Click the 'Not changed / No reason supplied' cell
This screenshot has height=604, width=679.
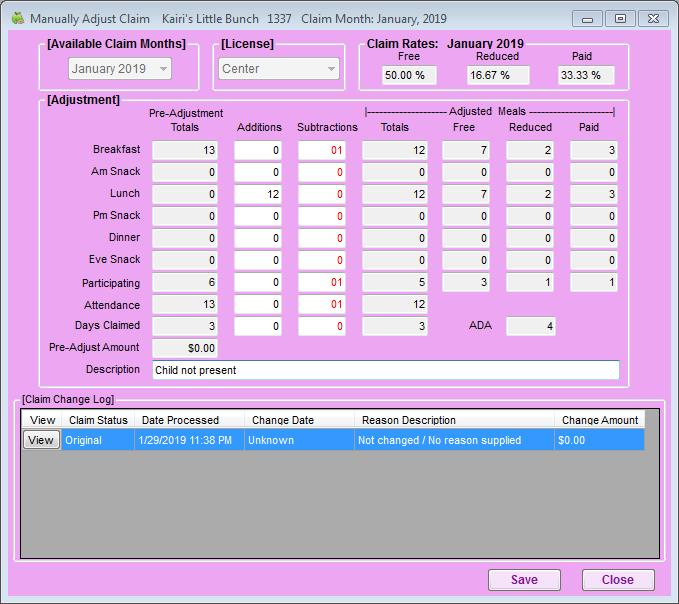(x=454, y=440)
